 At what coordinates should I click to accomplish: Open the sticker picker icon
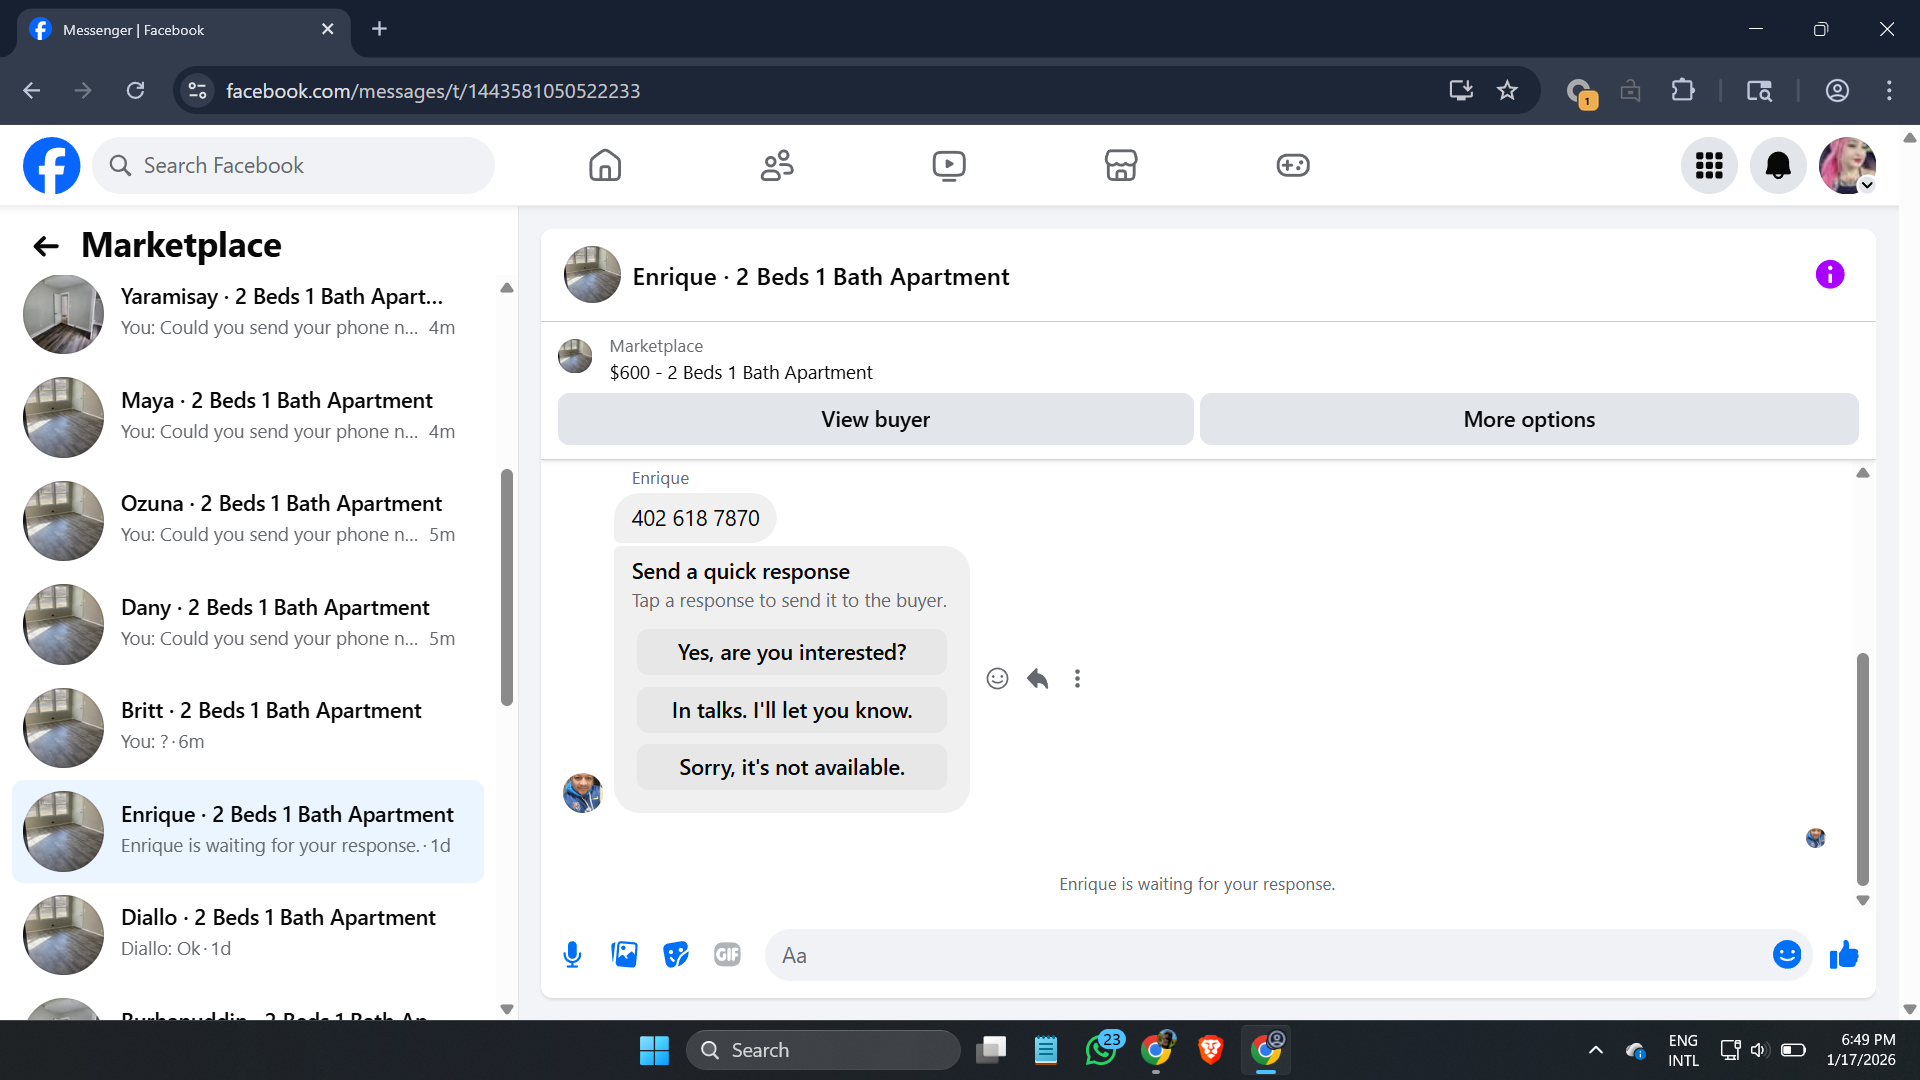676,955
